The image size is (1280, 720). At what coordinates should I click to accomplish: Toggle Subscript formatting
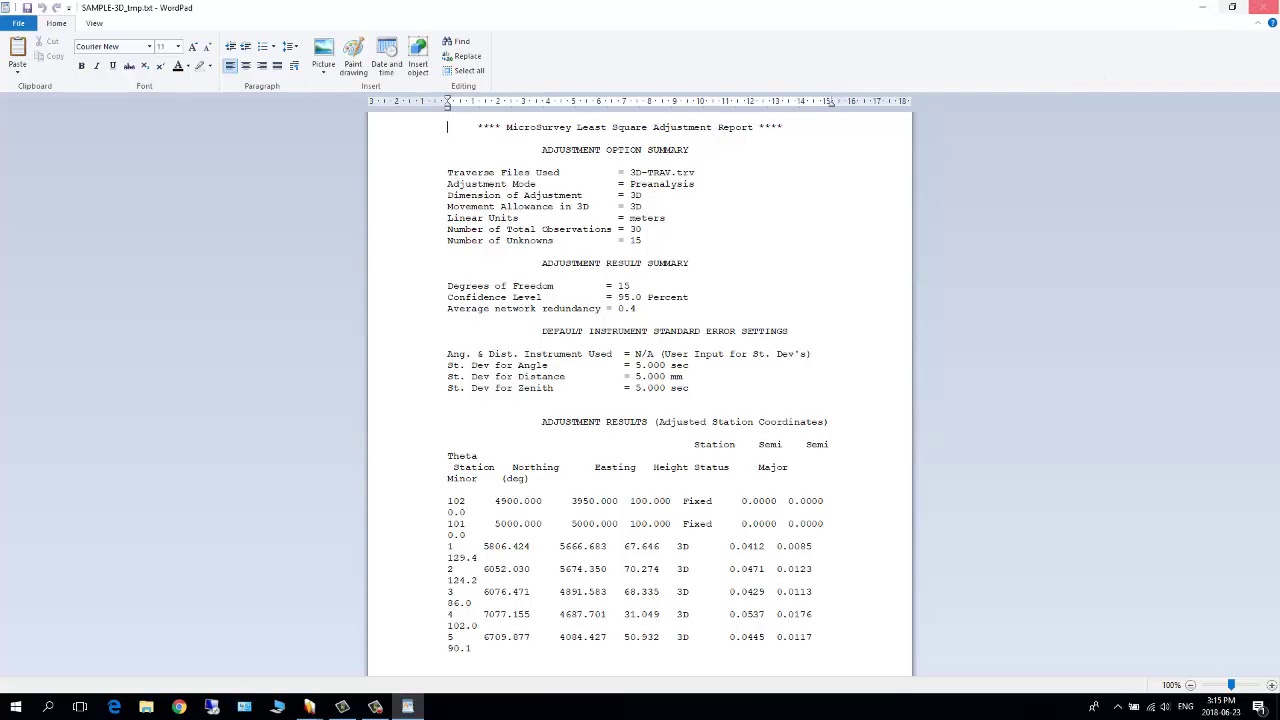point(145,66)
